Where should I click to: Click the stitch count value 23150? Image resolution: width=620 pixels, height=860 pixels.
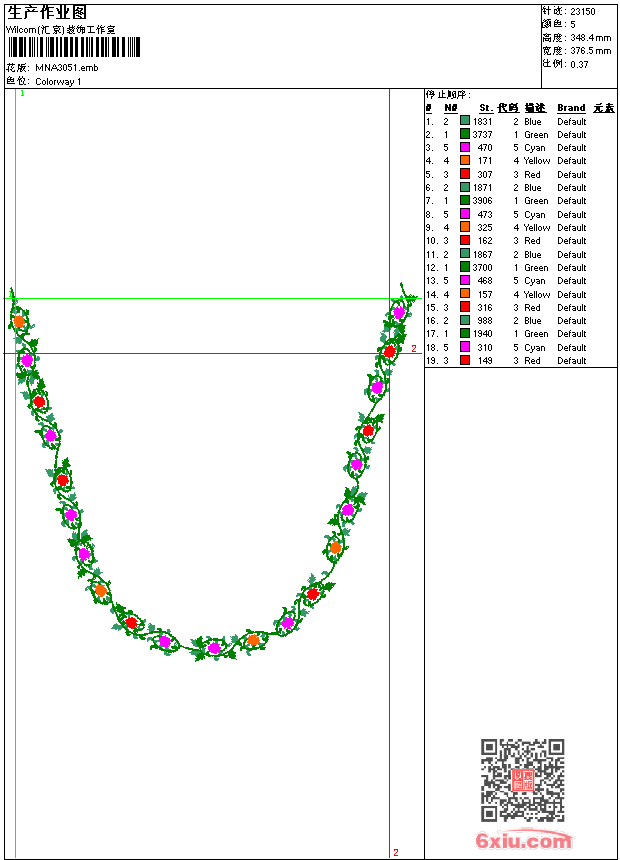pos(583,11)
